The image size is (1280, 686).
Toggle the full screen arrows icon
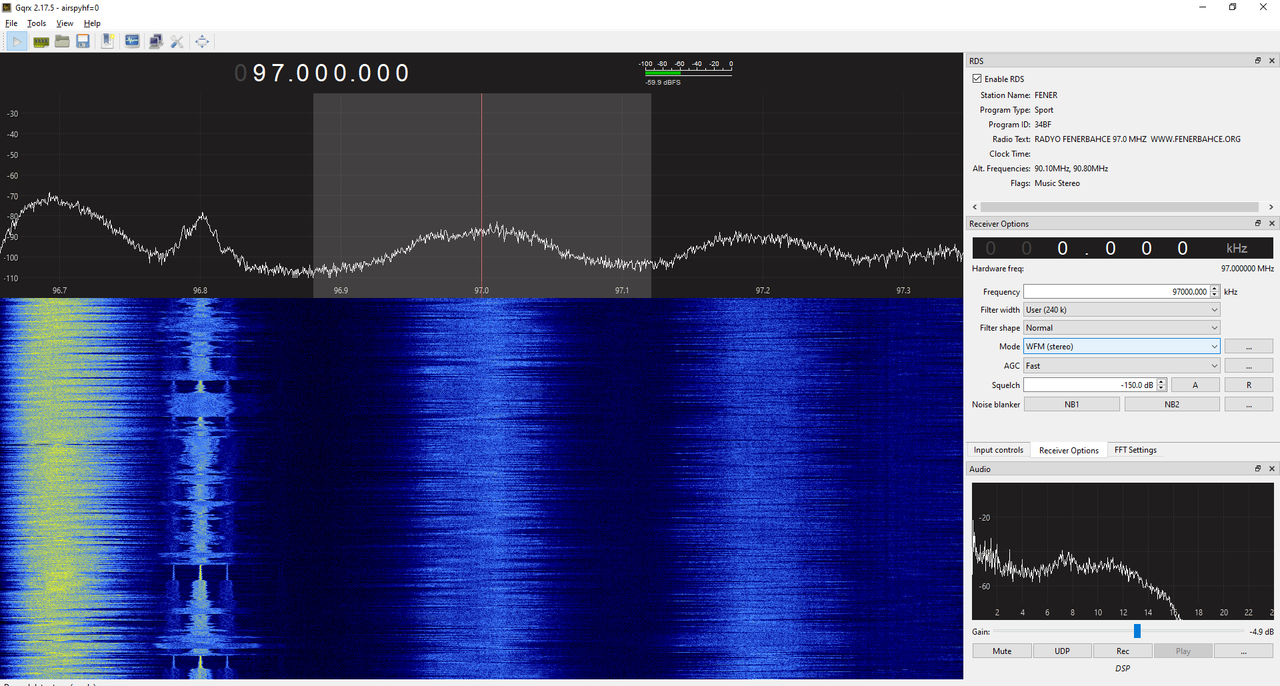pos(202,41)
